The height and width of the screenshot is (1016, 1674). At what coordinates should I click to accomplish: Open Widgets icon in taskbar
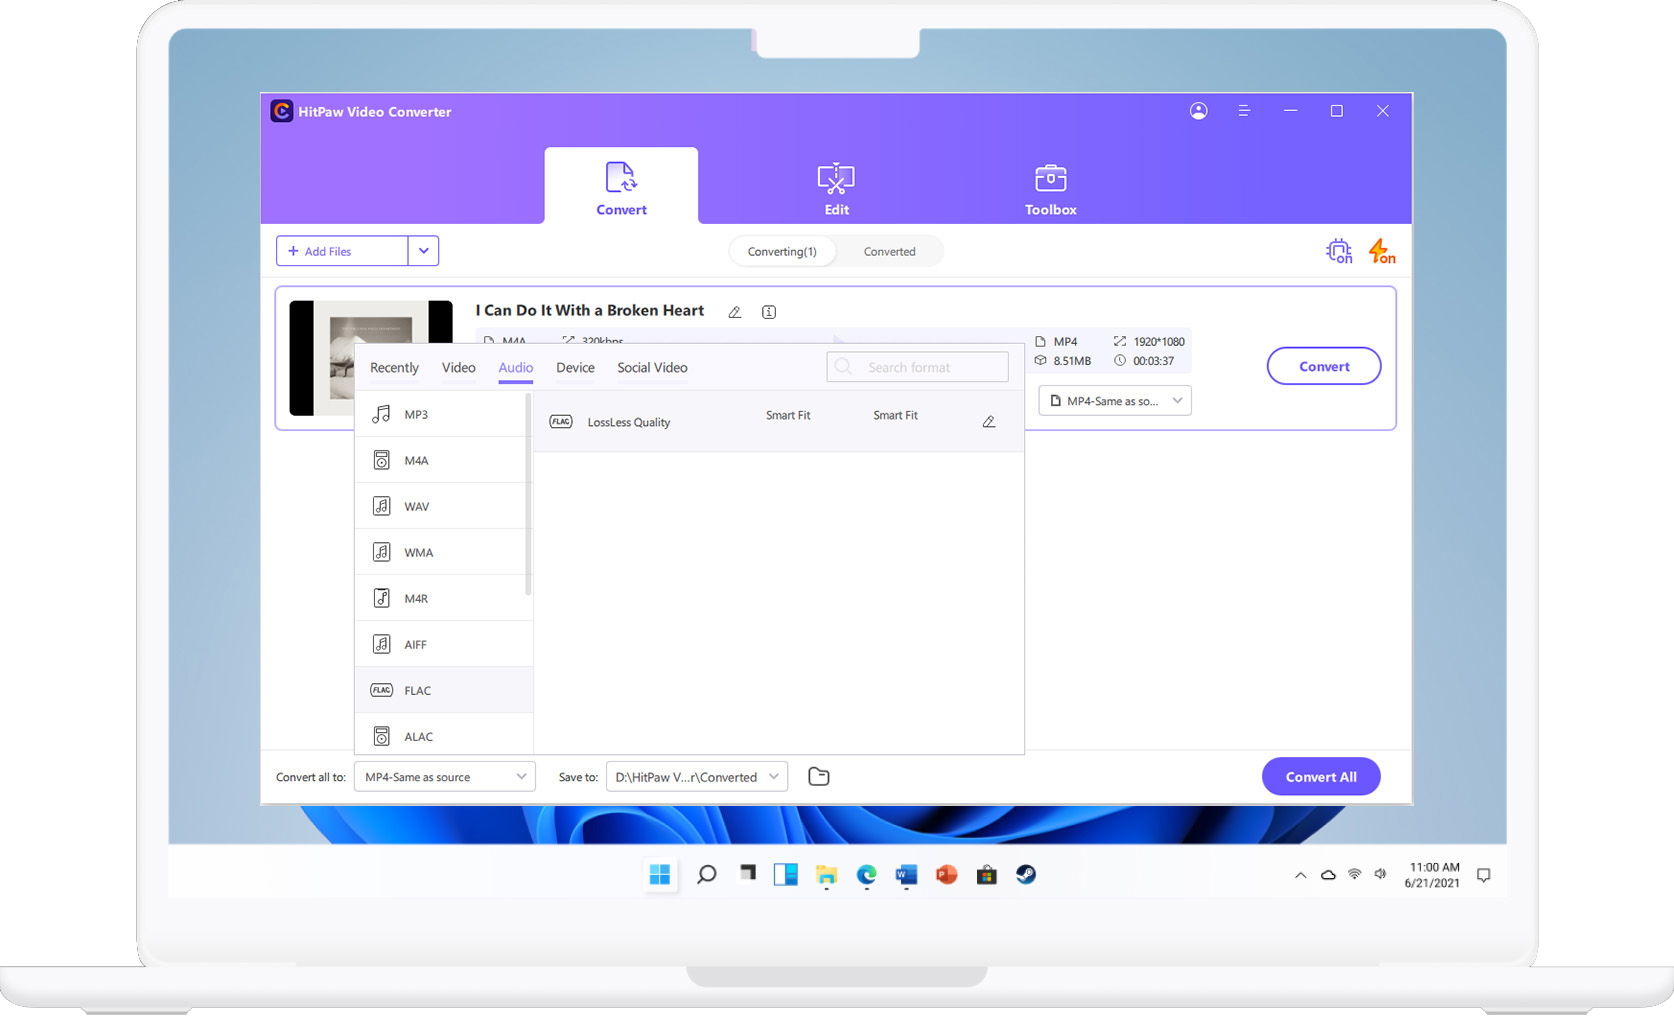(x=786, y=875)
